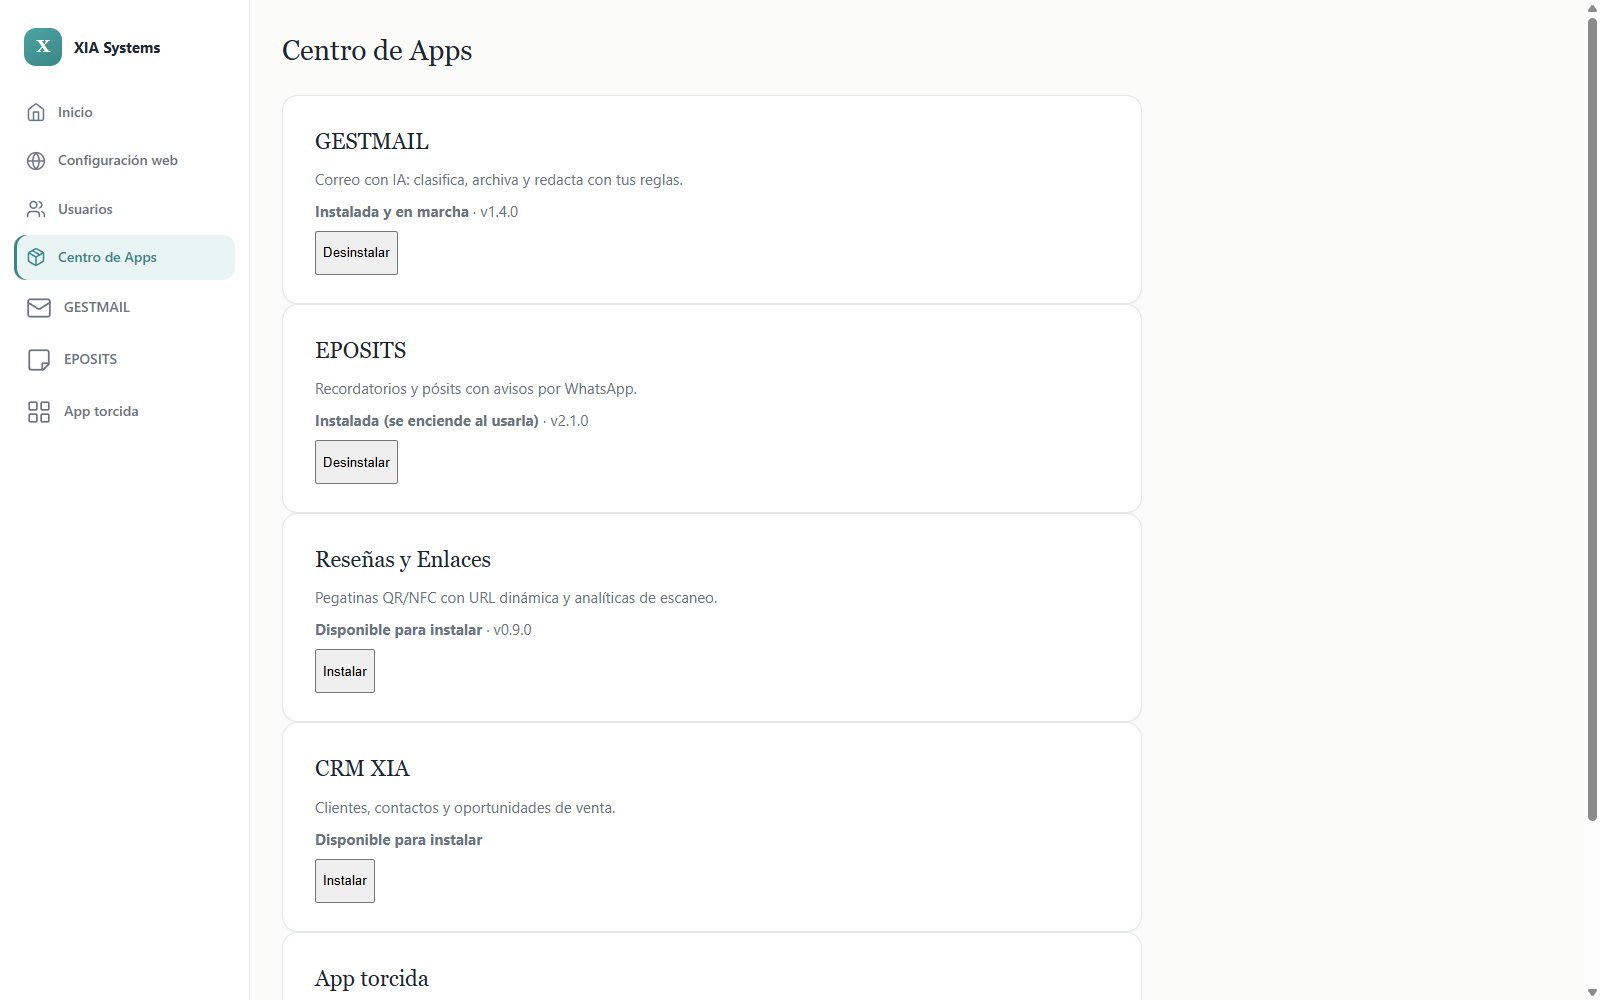Click the scrollbar down arrow

click(1592, 992)
